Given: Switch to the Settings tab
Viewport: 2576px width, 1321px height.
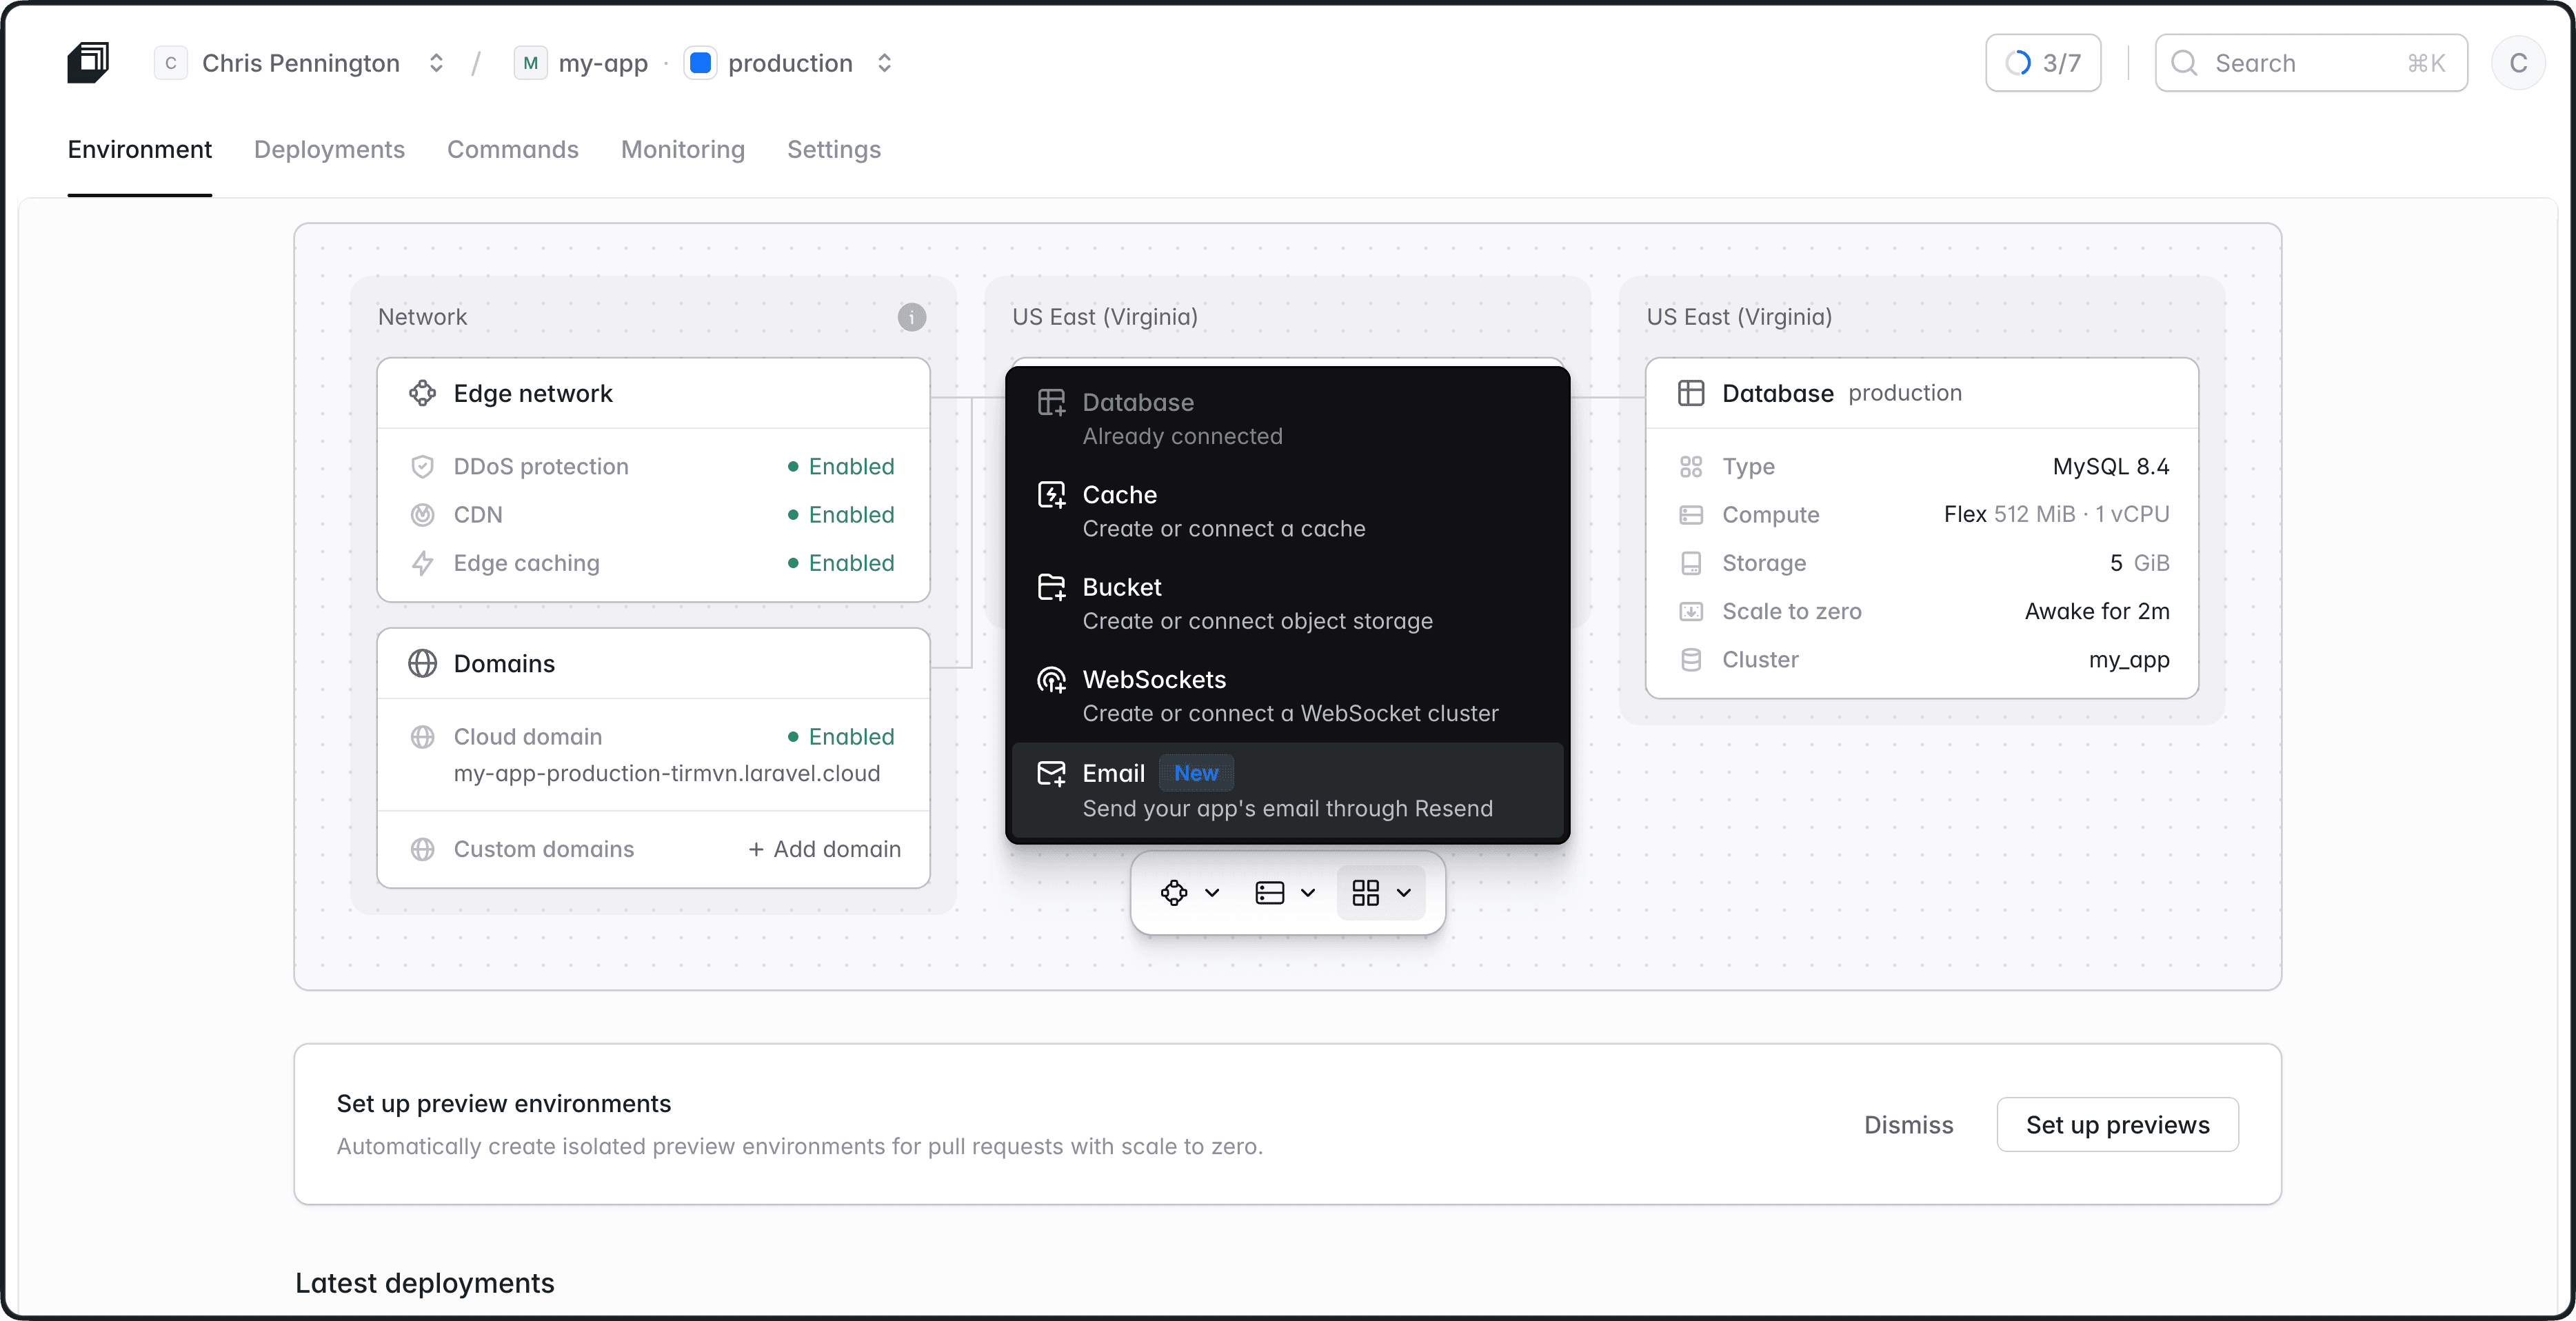Looking at the screenshot, I should tap(834, 150).
